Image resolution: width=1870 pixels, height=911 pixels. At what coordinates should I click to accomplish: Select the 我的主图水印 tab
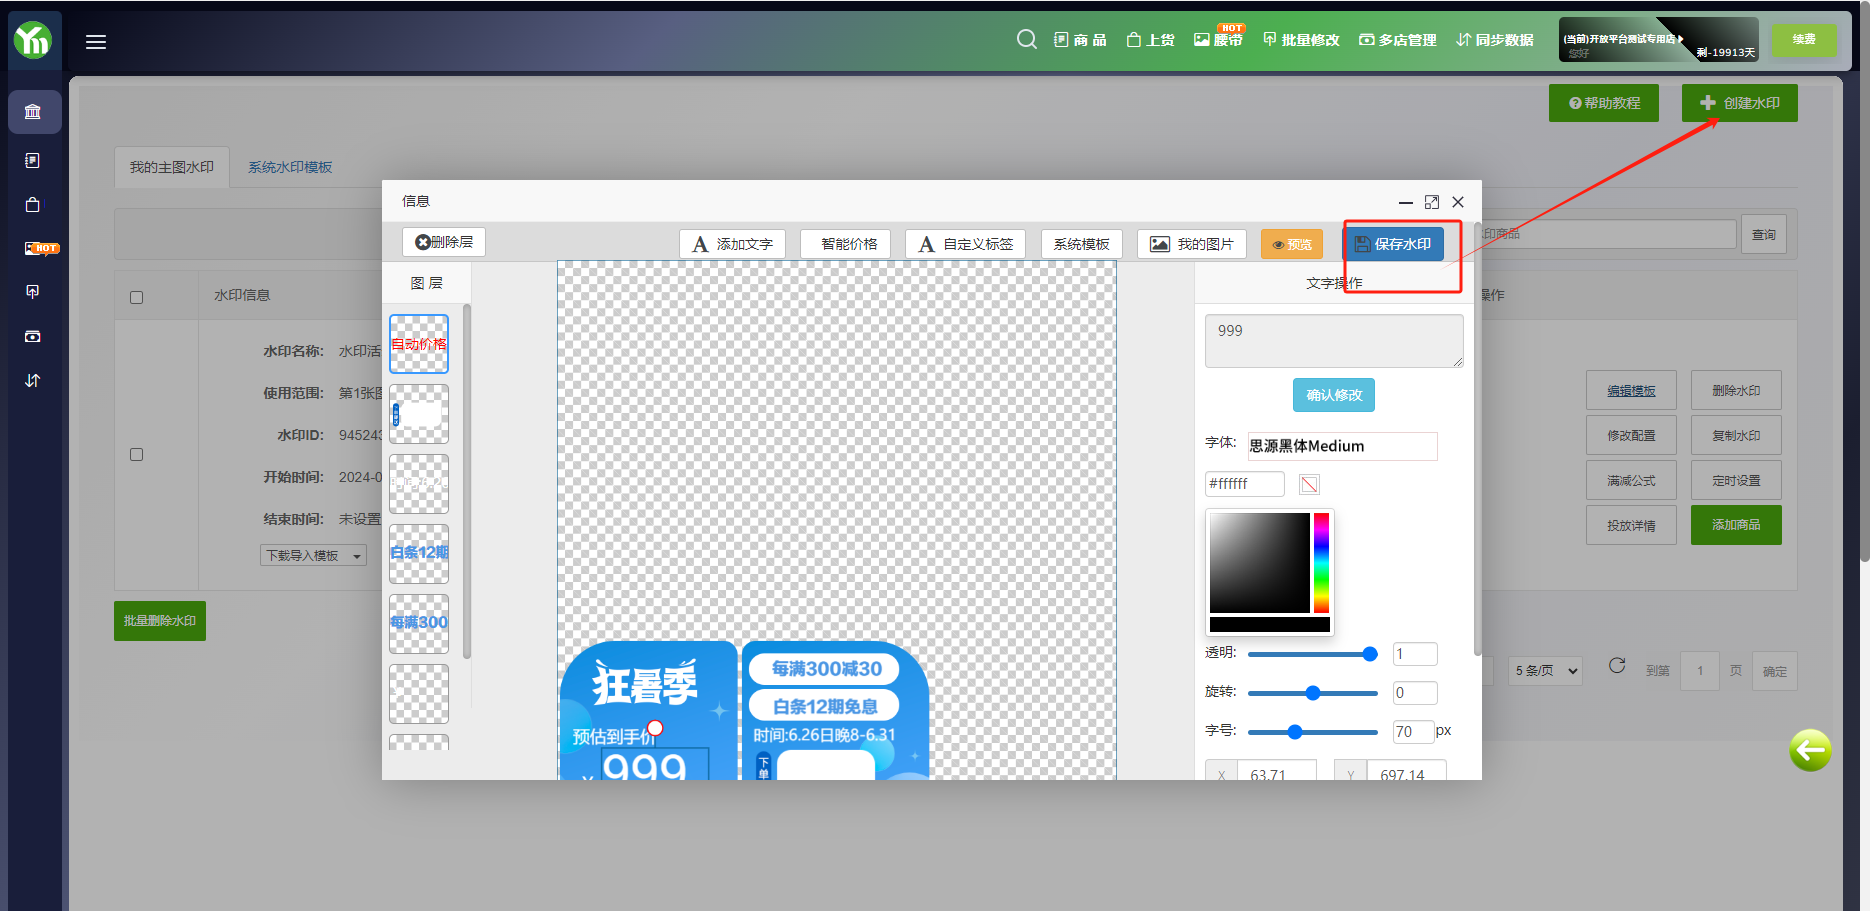(x=172, y=167)
